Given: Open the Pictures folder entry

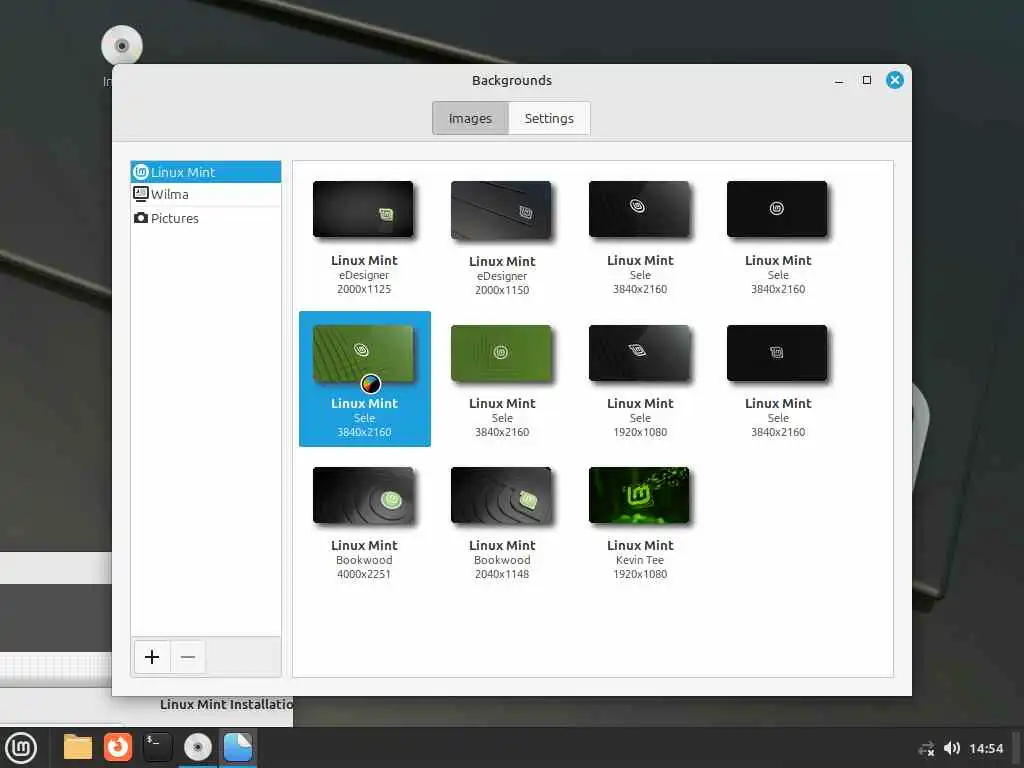Looking at the screenshot, I should click(x=206, y=218).
